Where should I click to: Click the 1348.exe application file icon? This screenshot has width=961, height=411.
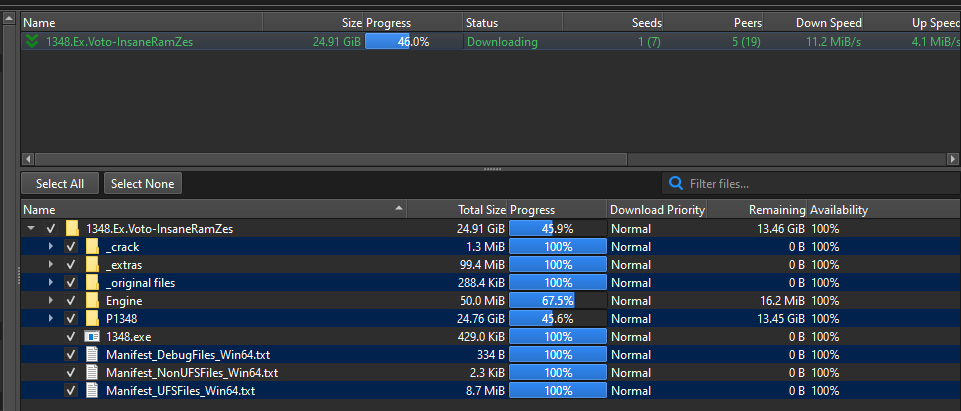click(92, 336)
